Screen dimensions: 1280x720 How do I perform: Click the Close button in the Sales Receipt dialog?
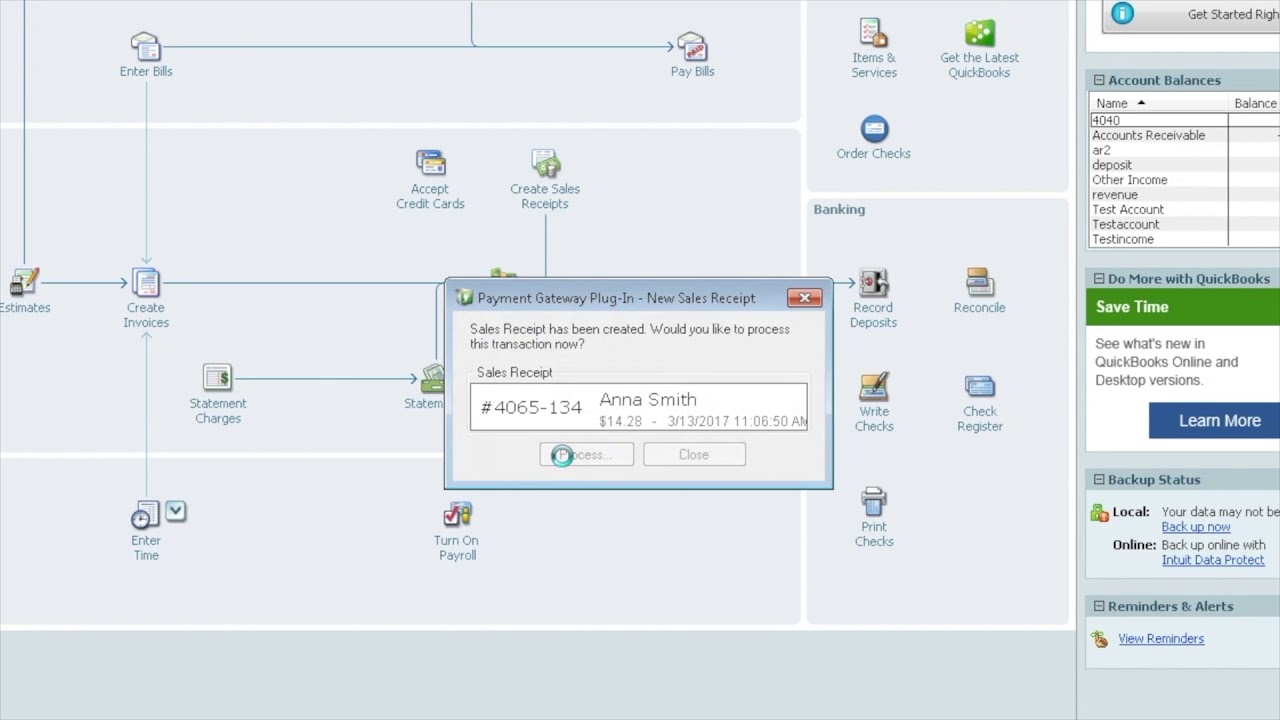point(694,455)
